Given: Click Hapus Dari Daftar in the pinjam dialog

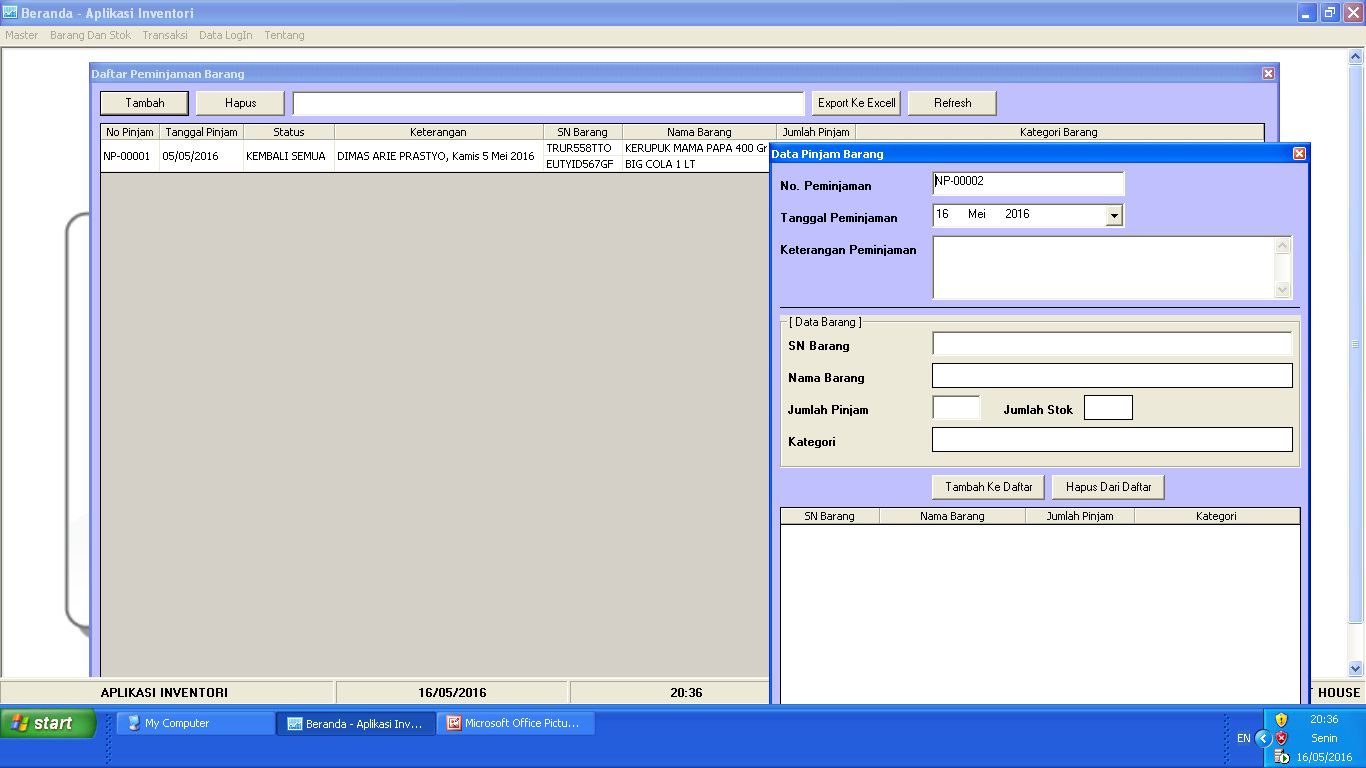Looking at the screenshot, I should click(1108, 487).
